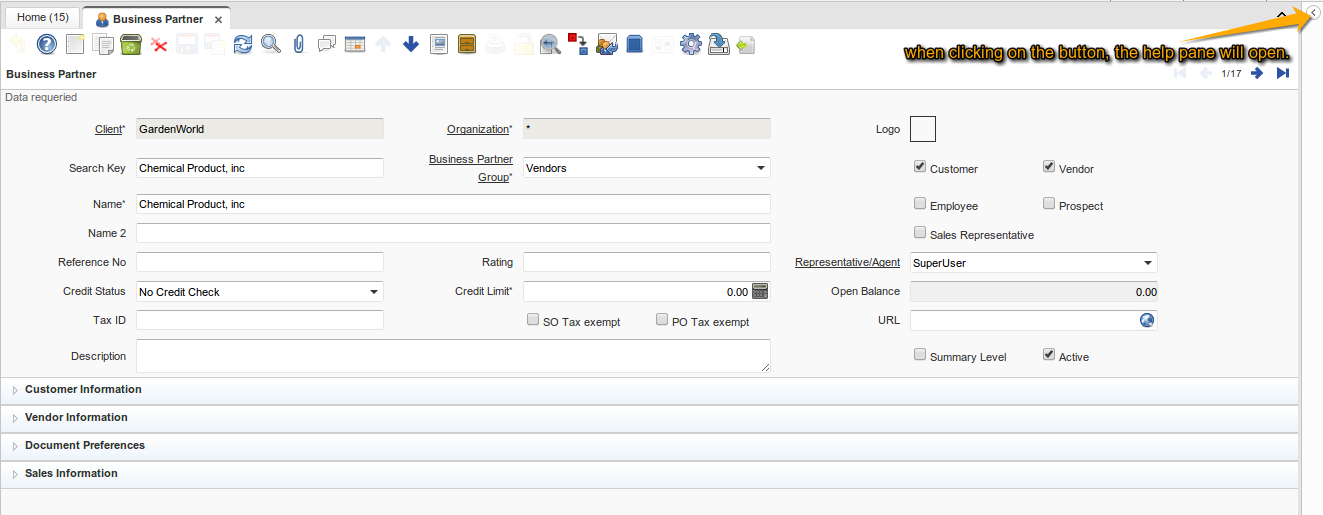
Task: Click the Client field label link
Action: (x=108, y=129)
